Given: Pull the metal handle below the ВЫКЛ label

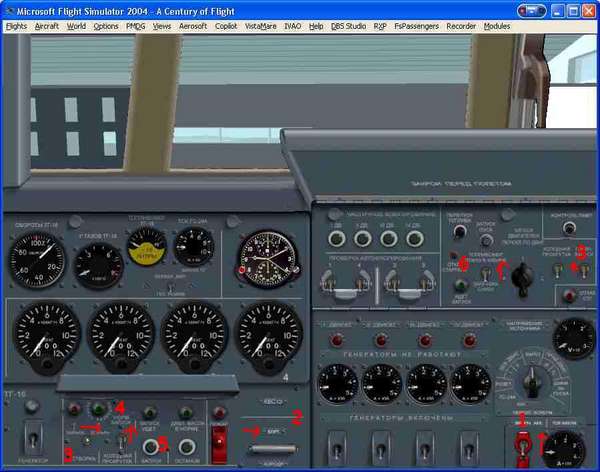Looking at the screenshot, I should 272,449.
